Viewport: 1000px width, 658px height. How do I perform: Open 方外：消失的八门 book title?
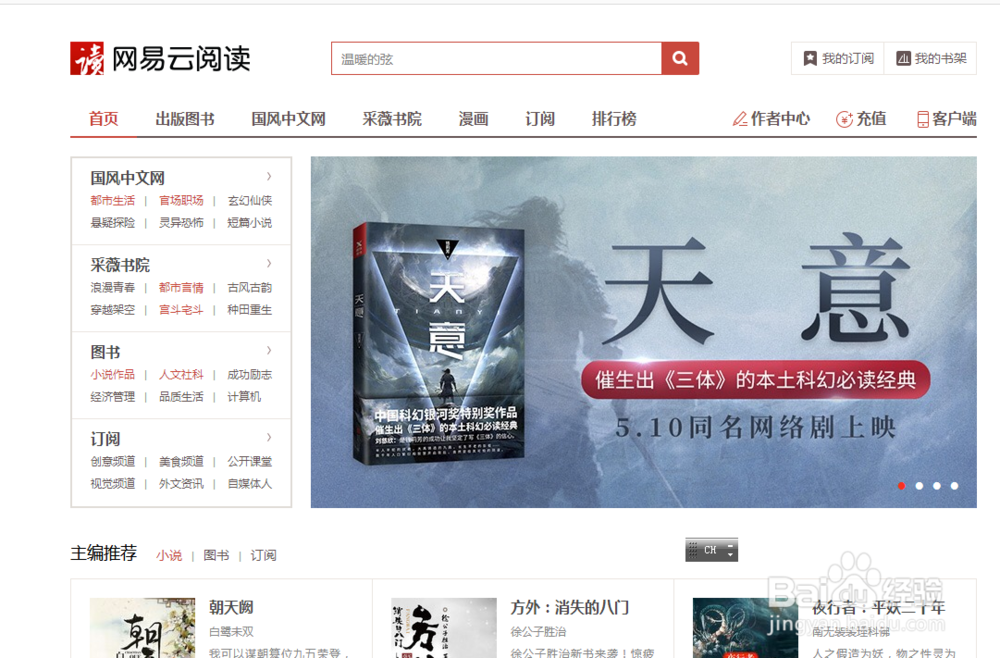click(x=570, y=608)
